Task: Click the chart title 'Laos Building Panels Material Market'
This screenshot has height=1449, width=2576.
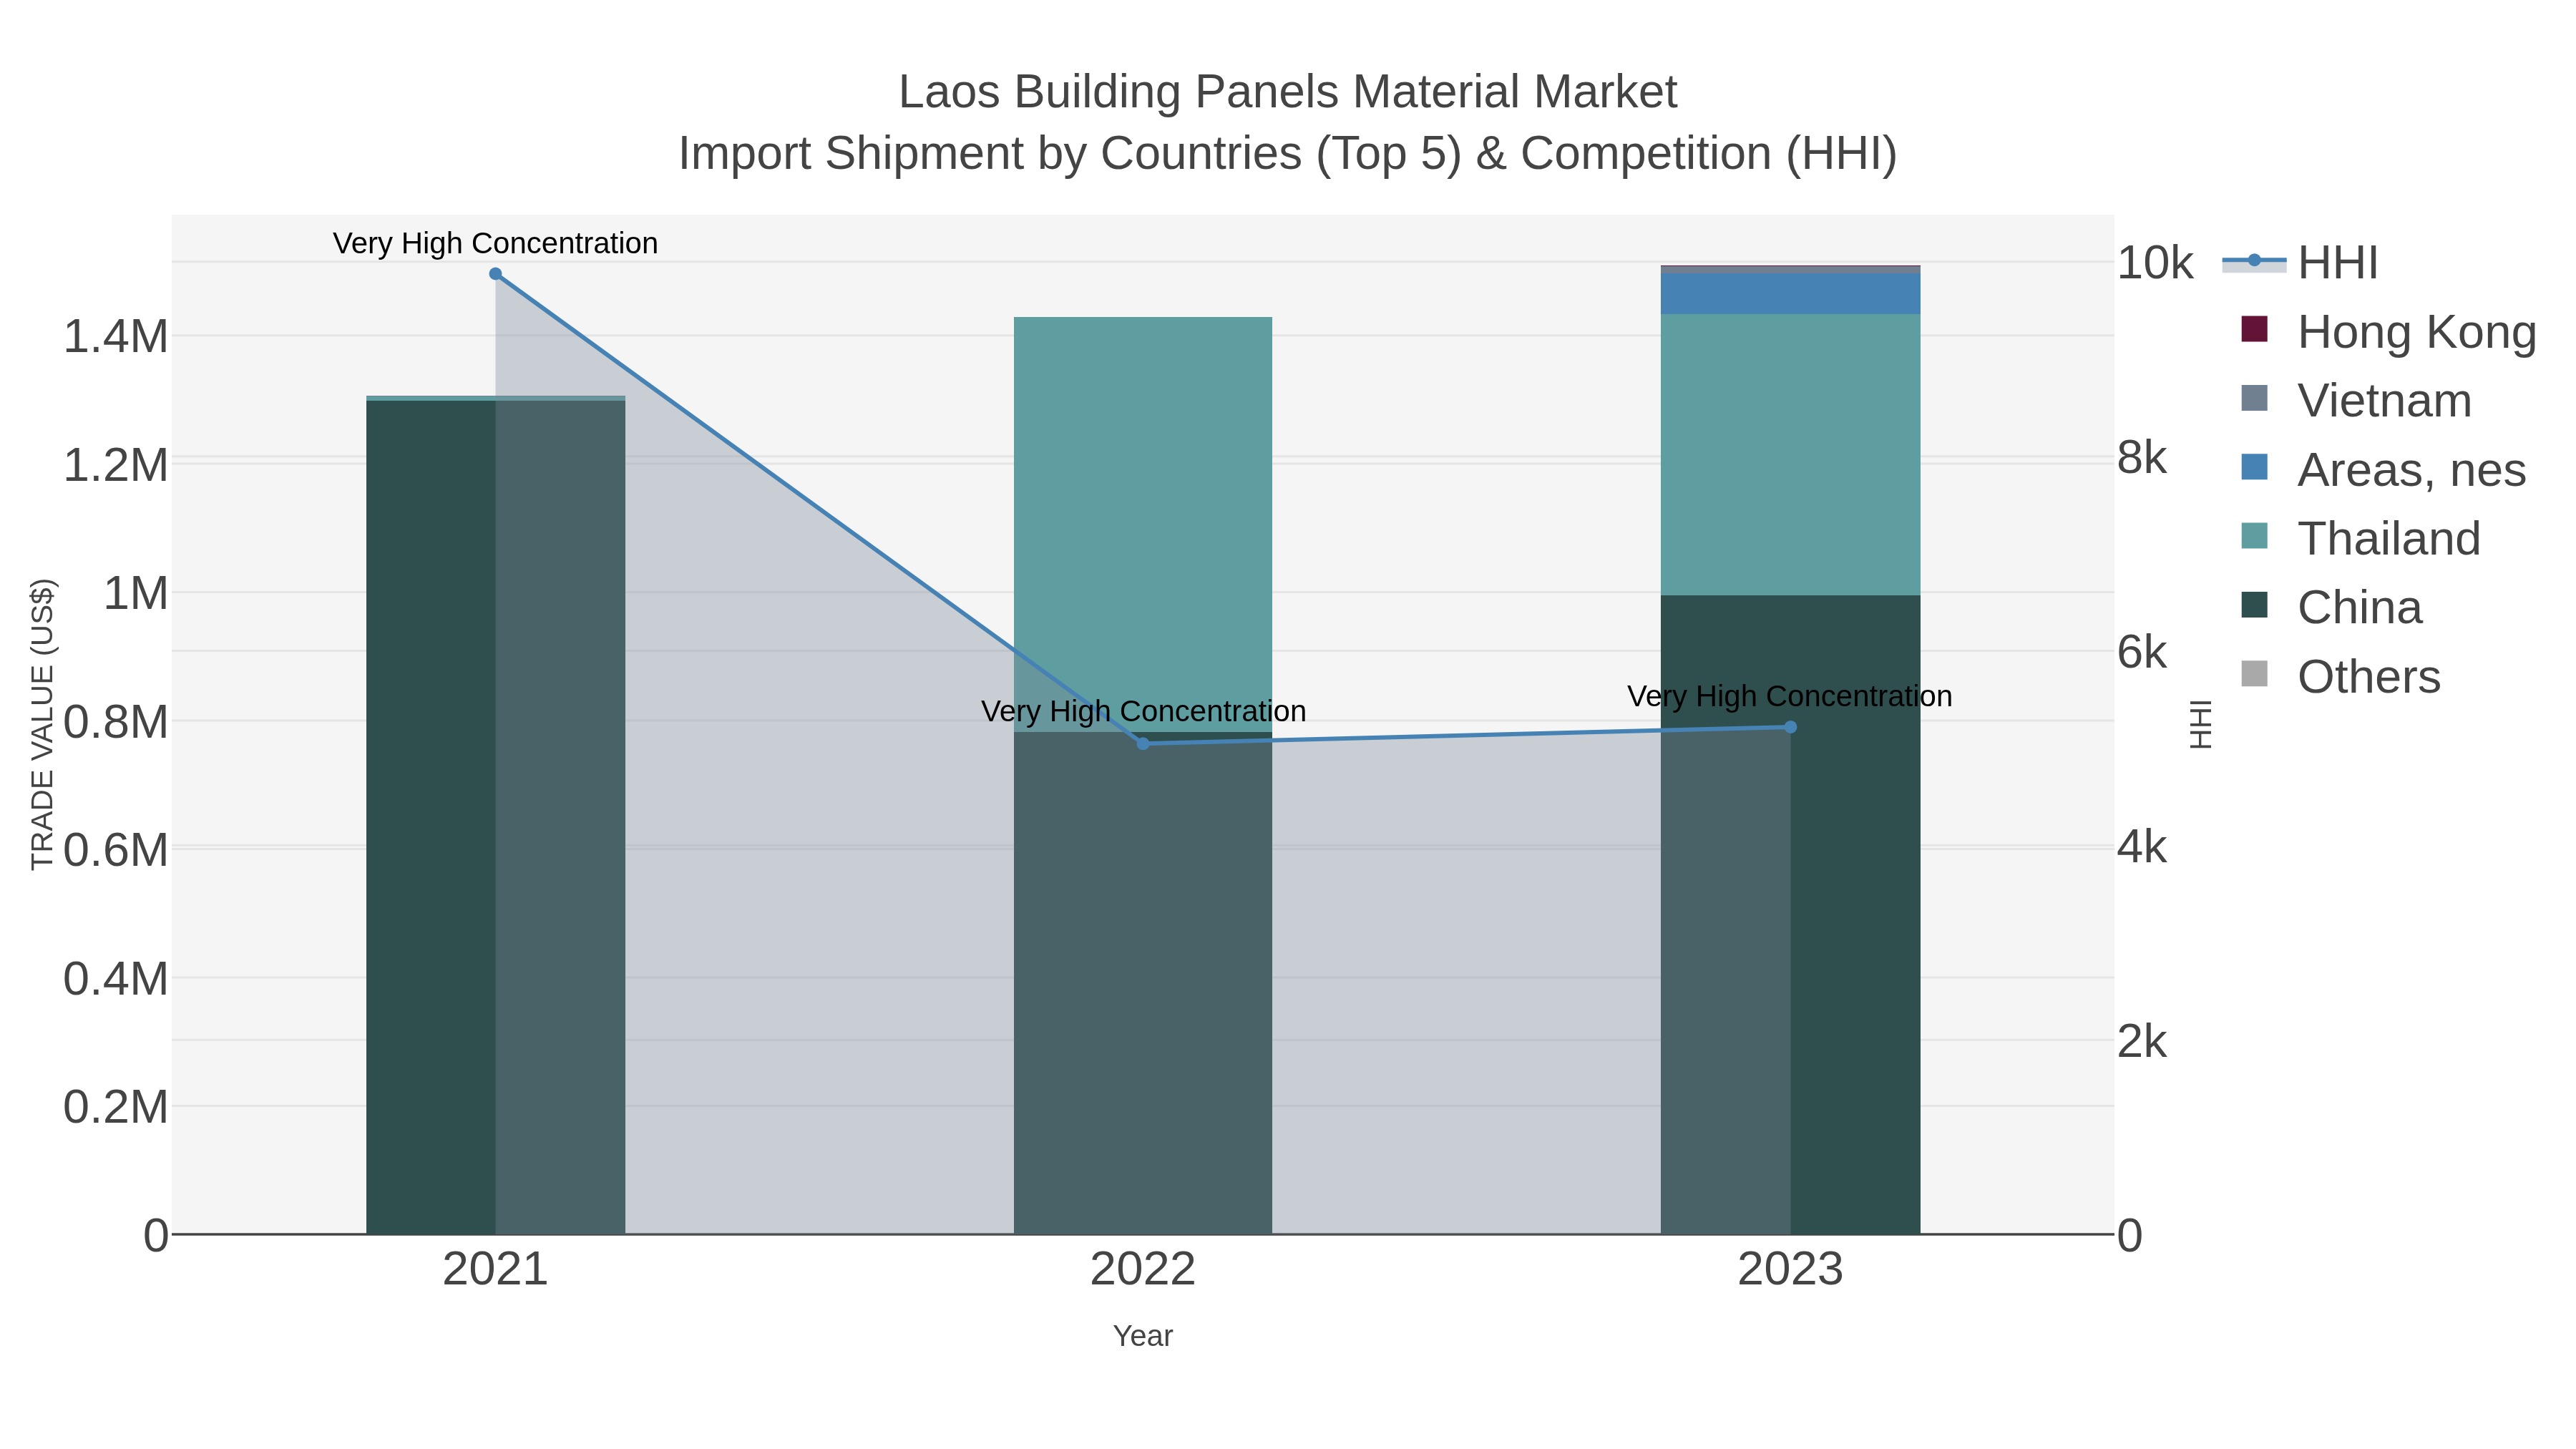Action: click(x=1288, y=92)
